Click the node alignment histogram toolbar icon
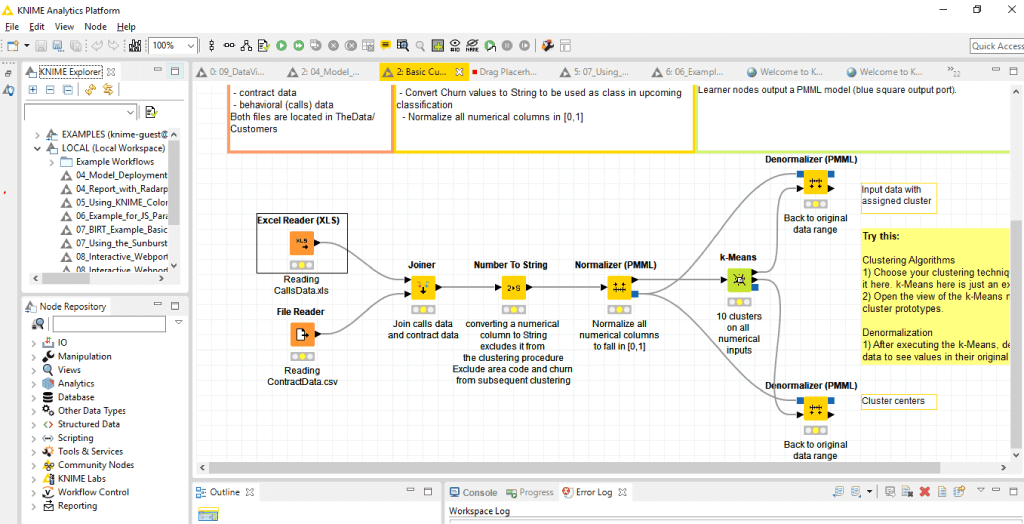The height and width of the screenshot is (524, 1024). coord(135,46)
